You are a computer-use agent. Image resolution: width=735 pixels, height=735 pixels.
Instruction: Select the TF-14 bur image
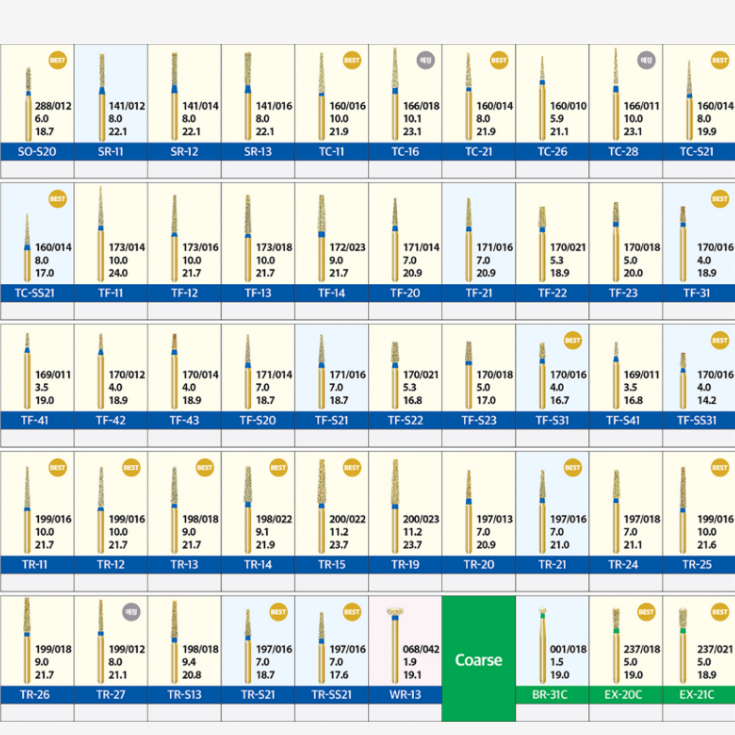322,238
